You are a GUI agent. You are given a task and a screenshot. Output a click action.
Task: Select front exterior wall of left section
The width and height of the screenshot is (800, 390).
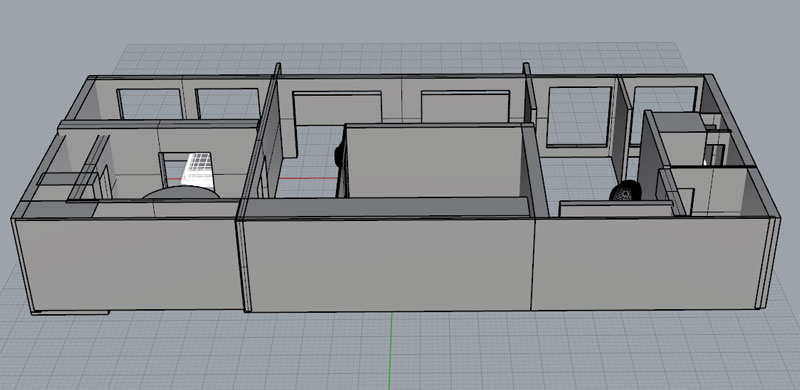click(x=129, y=264)
